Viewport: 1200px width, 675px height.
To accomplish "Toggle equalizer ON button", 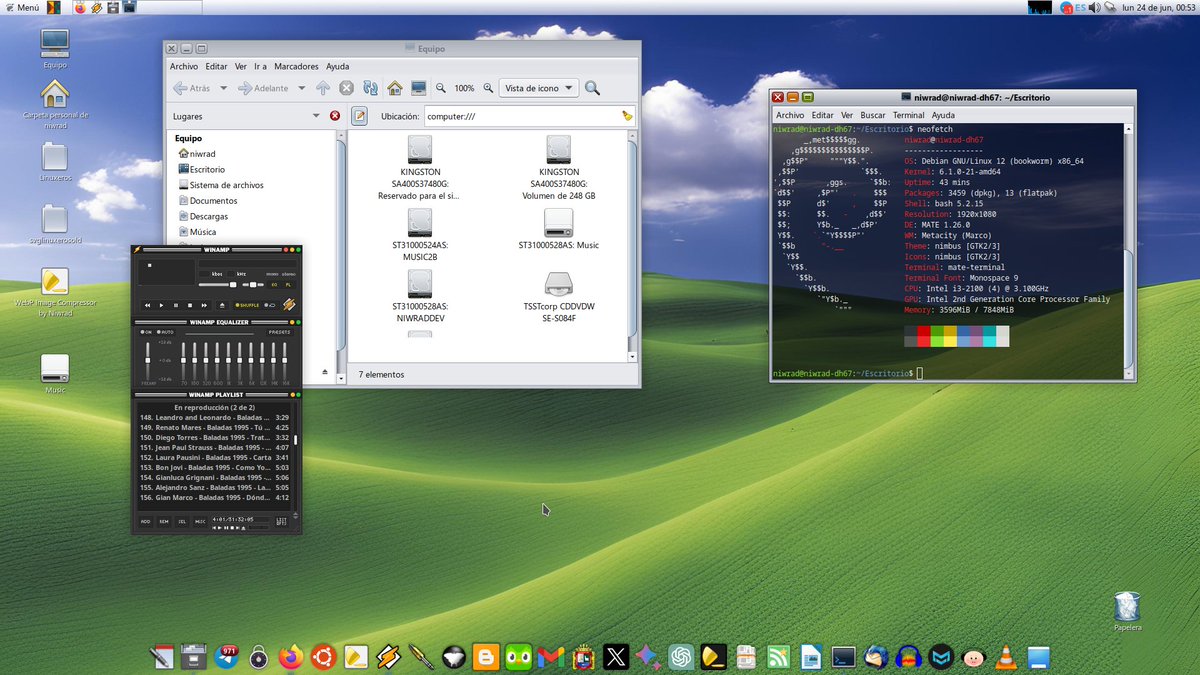I will pos(146,332).
